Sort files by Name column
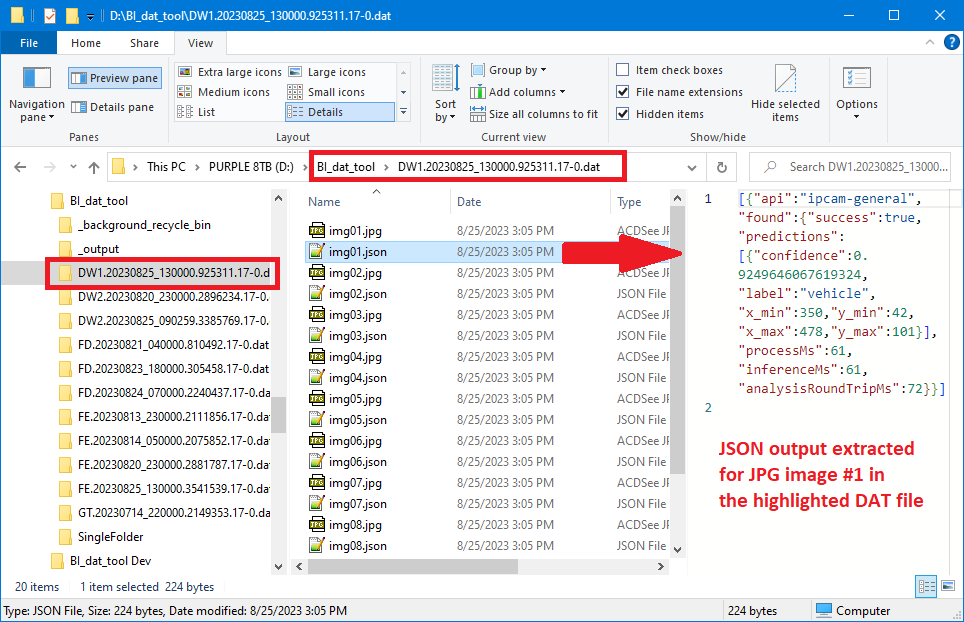 click(324, 202)
